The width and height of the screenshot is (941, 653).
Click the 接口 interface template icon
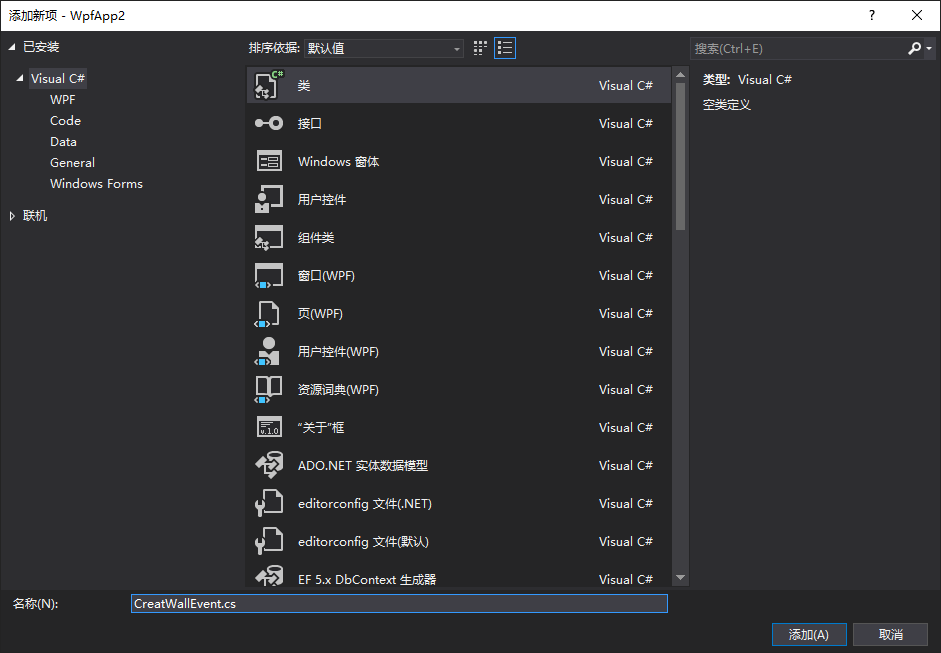pos(269,123)
